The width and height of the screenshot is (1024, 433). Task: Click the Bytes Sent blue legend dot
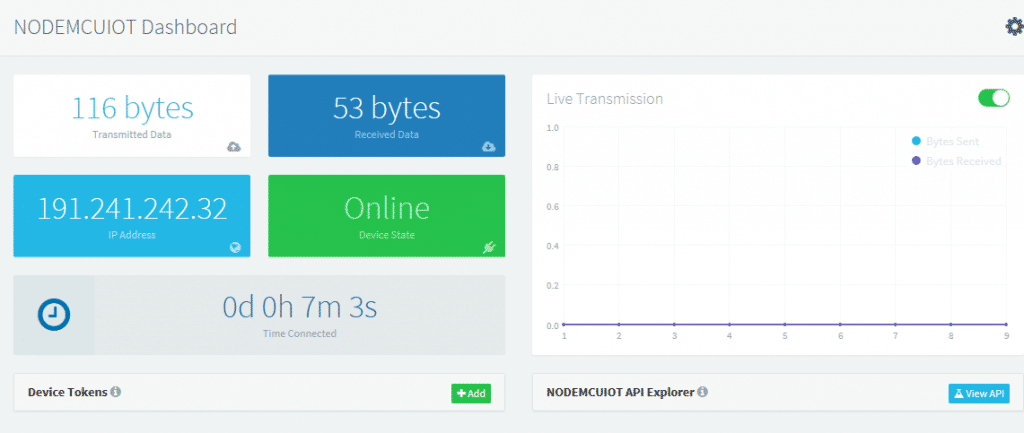pos(915,142)
